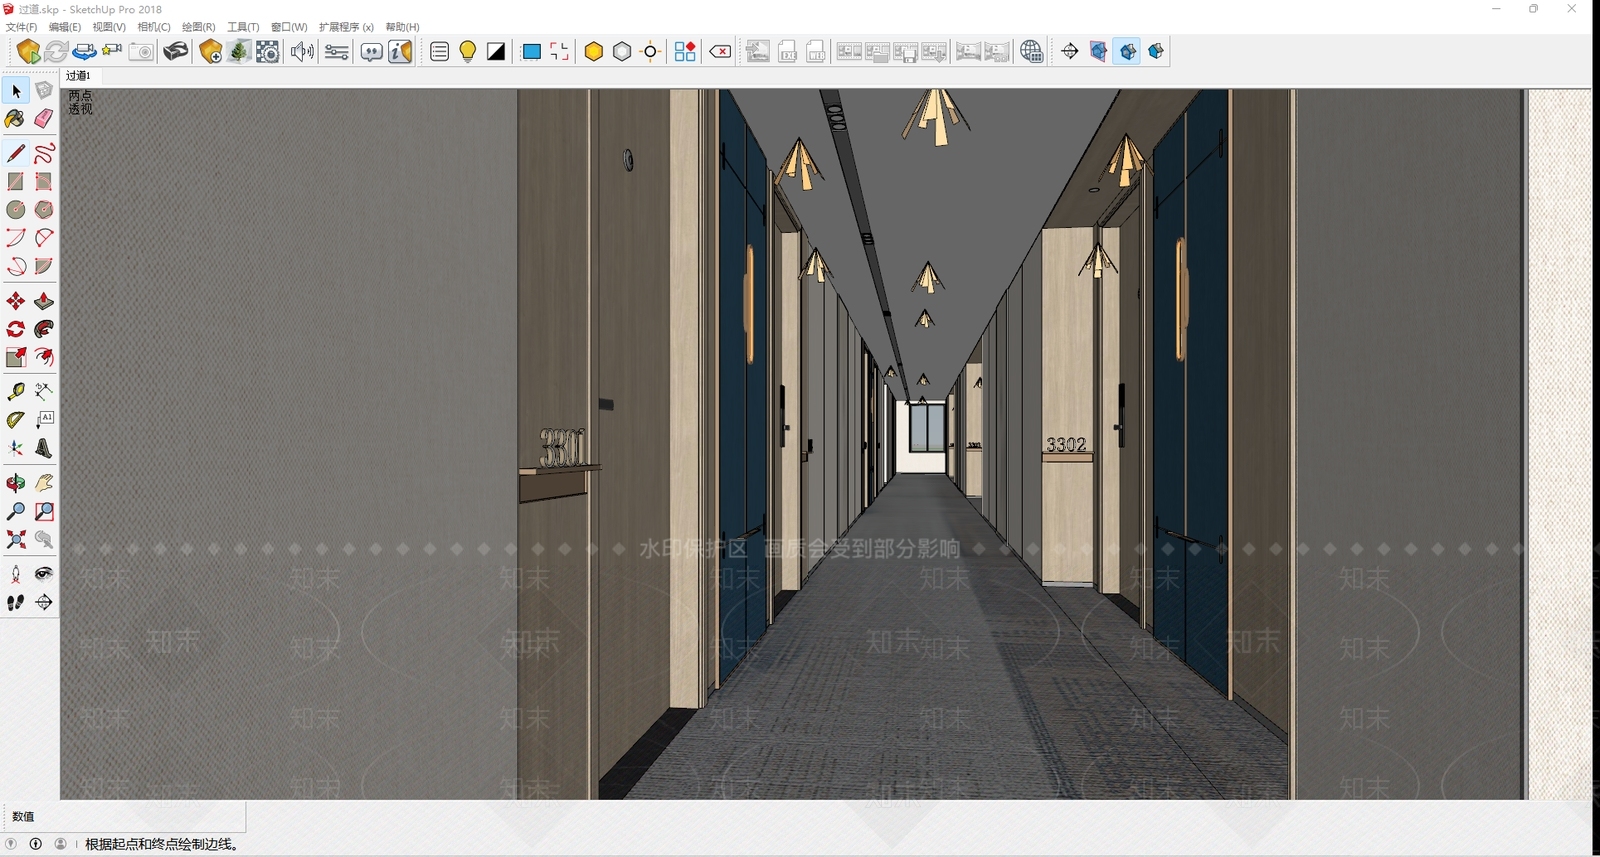Viewport: 1600px width, 857px height.
Task: Choose the Follow Me tool
Action: [44, 329]
